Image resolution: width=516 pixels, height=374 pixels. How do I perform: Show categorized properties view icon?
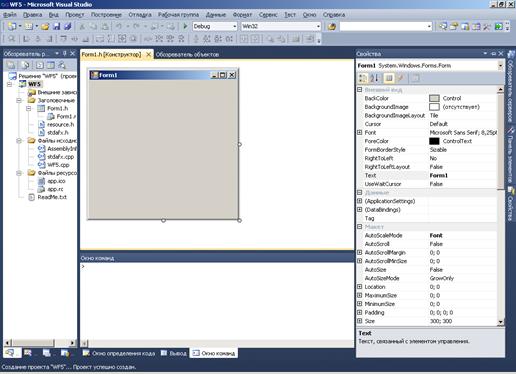pyautogui.click(x=363, y=78)
